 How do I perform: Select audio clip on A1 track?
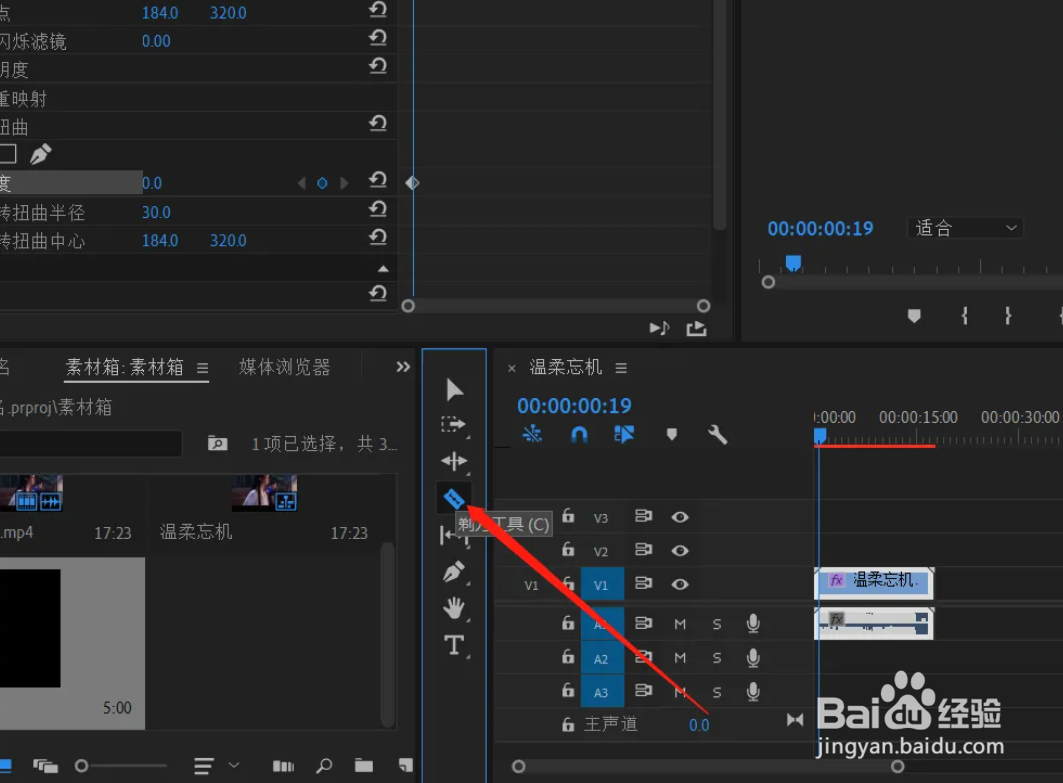874,623
